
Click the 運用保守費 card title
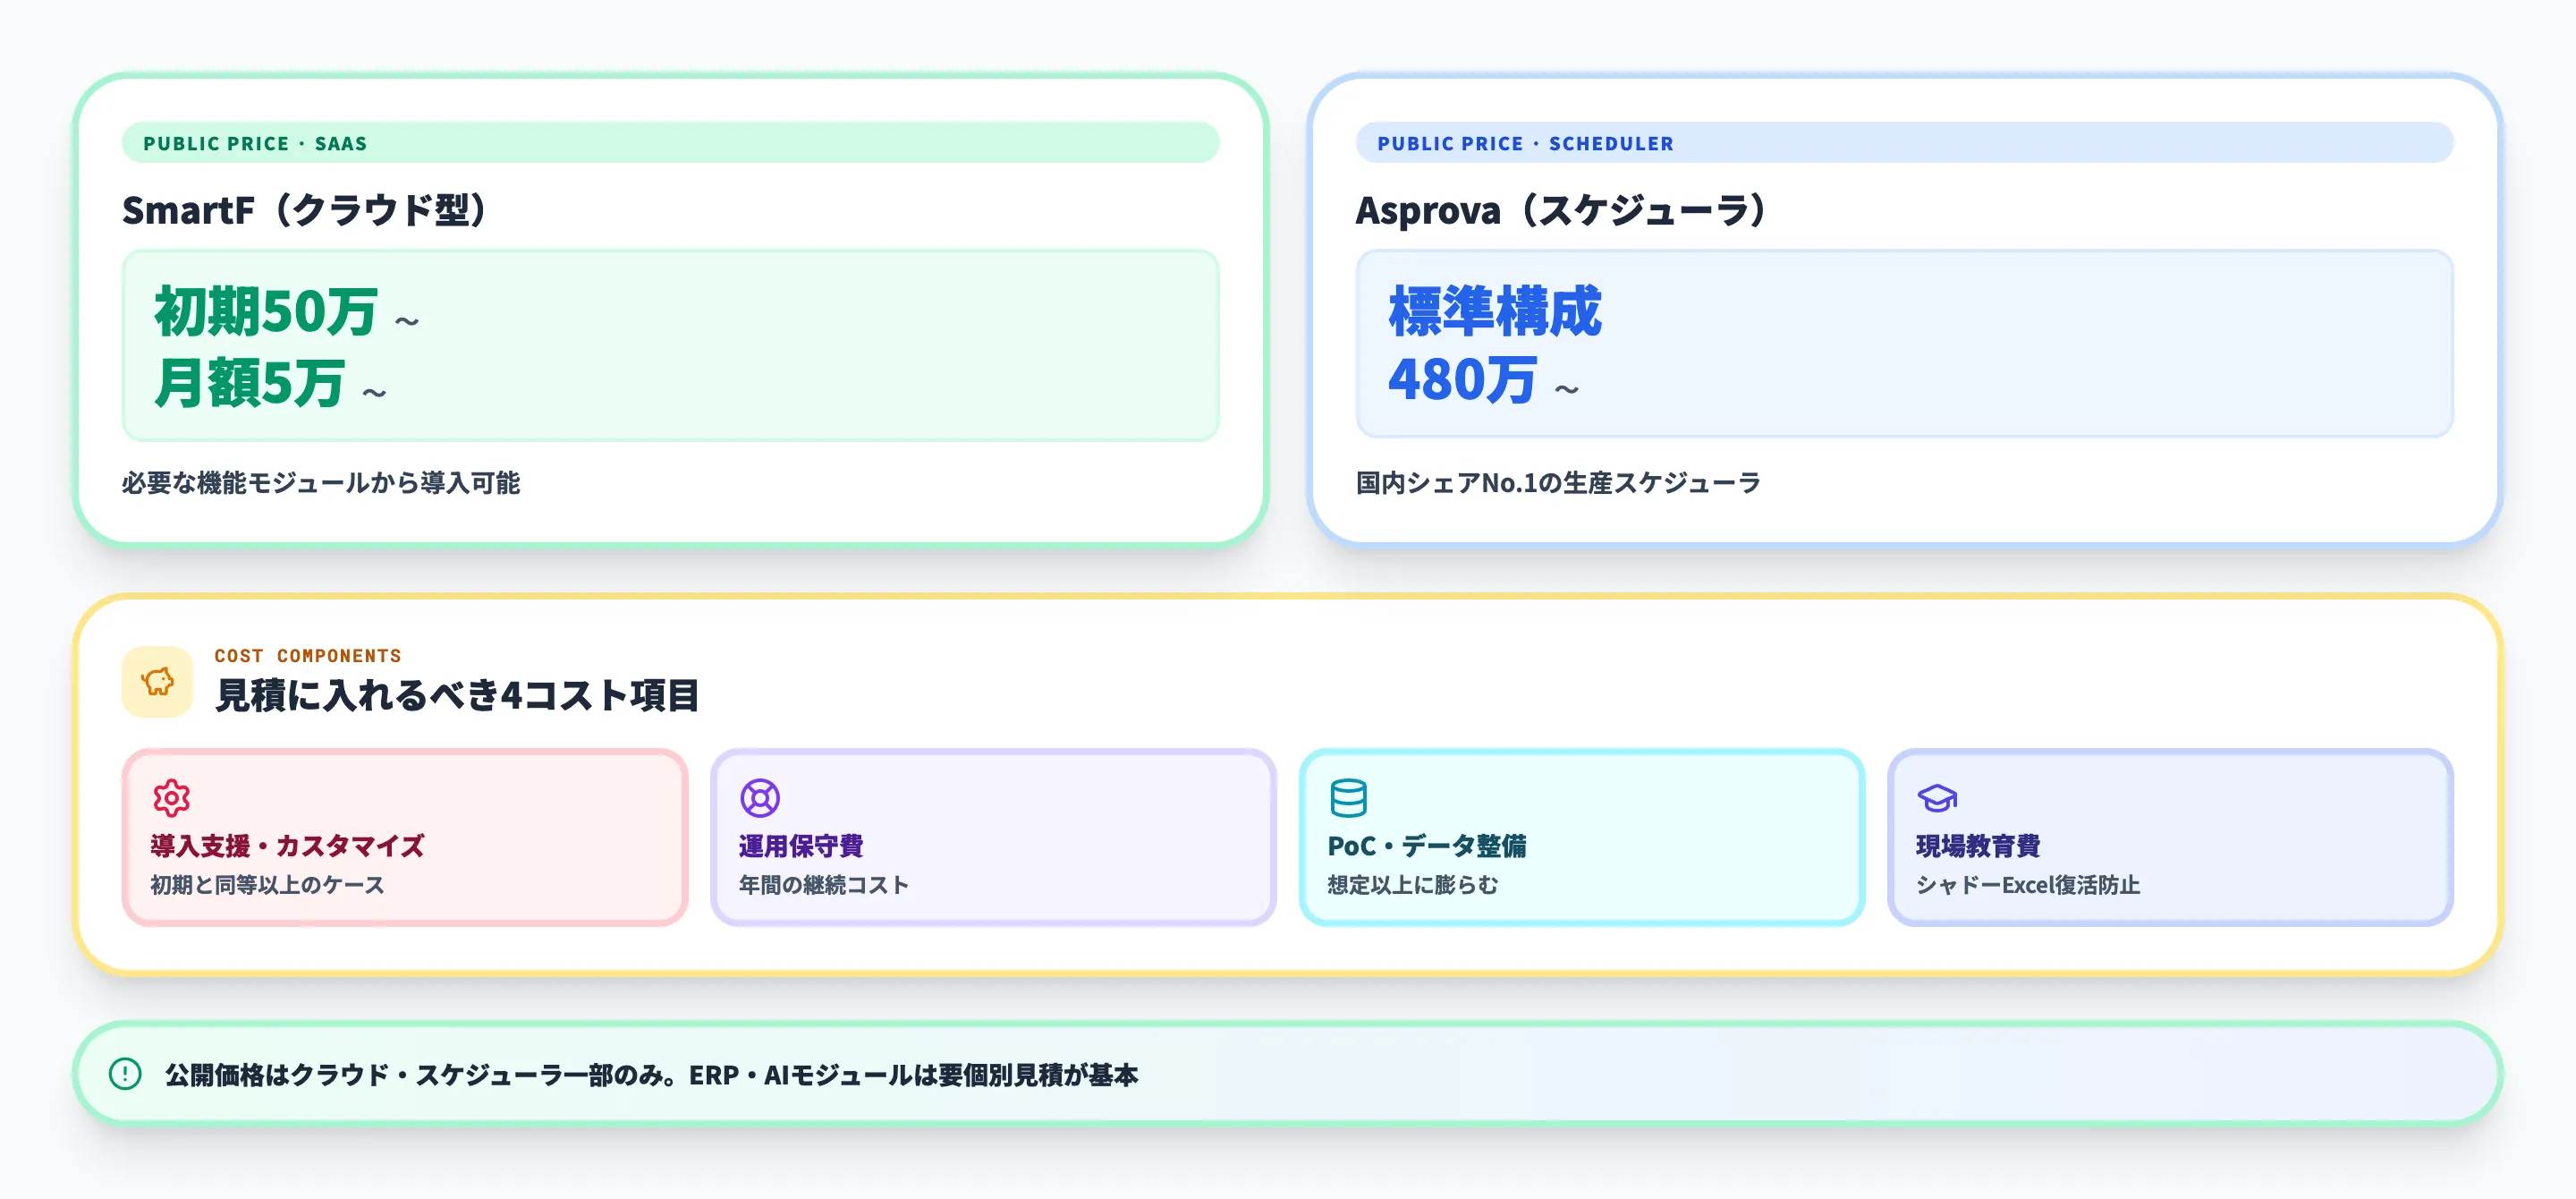click(801, 846)
